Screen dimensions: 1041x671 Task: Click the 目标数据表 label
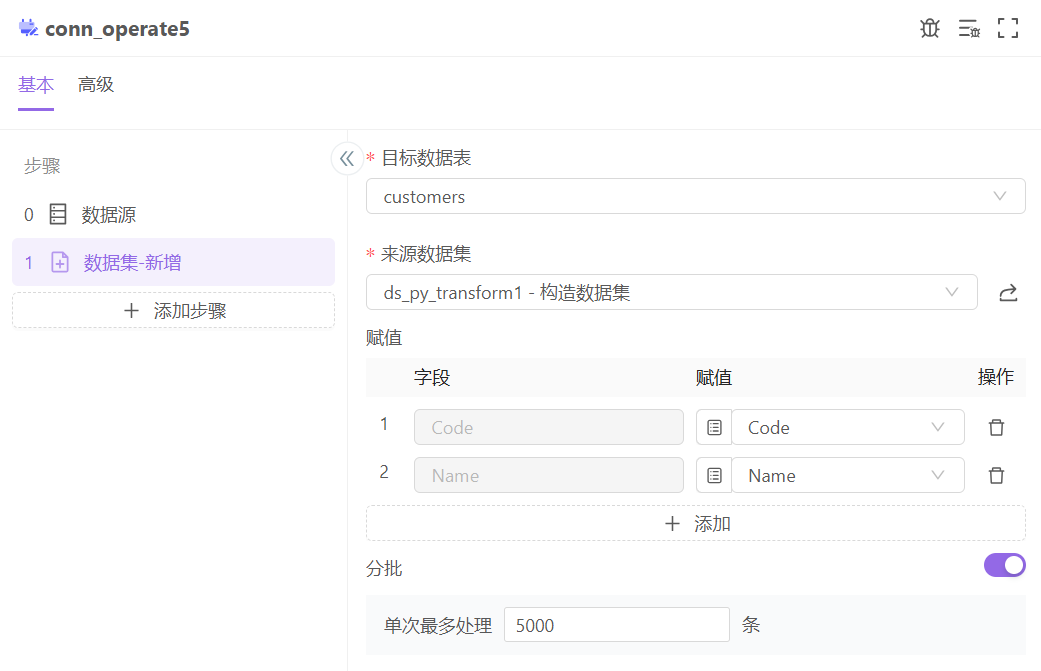(426, 158)
